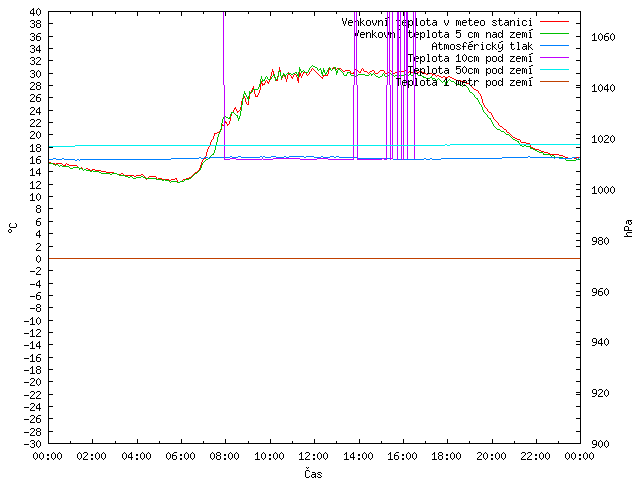This screenshot has height=480, width=640.
Task: Click legend label 'Teplota 1 metr pod zemí'
Action: tap(464, 82)
